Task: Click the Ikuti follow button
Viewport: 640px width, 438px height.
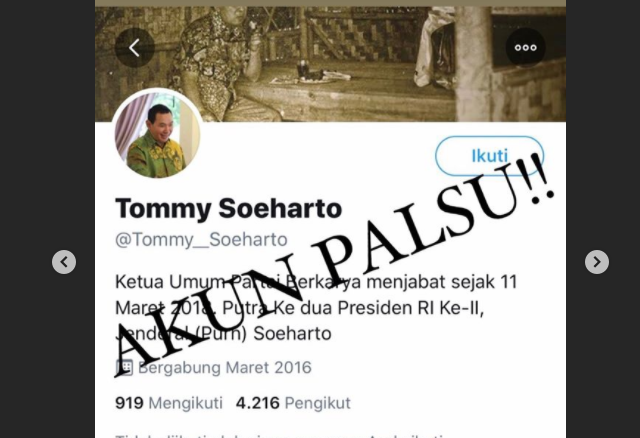Action: [489, 156]
